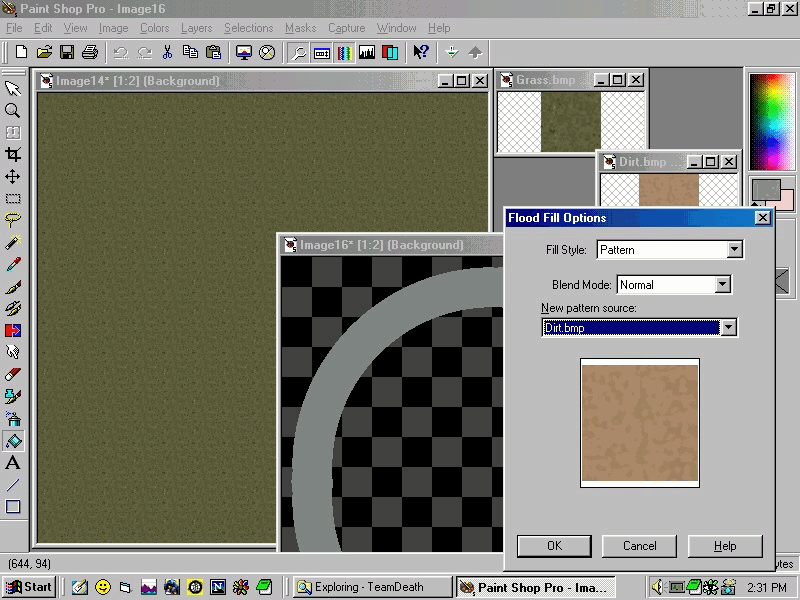Click the Print toolbar icon
This screenshot has width=800, height=600.
pyautogui.click(x=90, y=52)
